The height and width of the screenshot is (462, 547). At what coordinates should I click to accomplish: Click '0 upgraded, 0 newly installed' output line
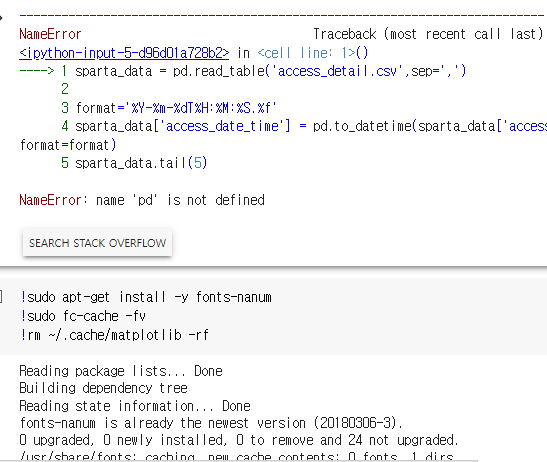239,440
